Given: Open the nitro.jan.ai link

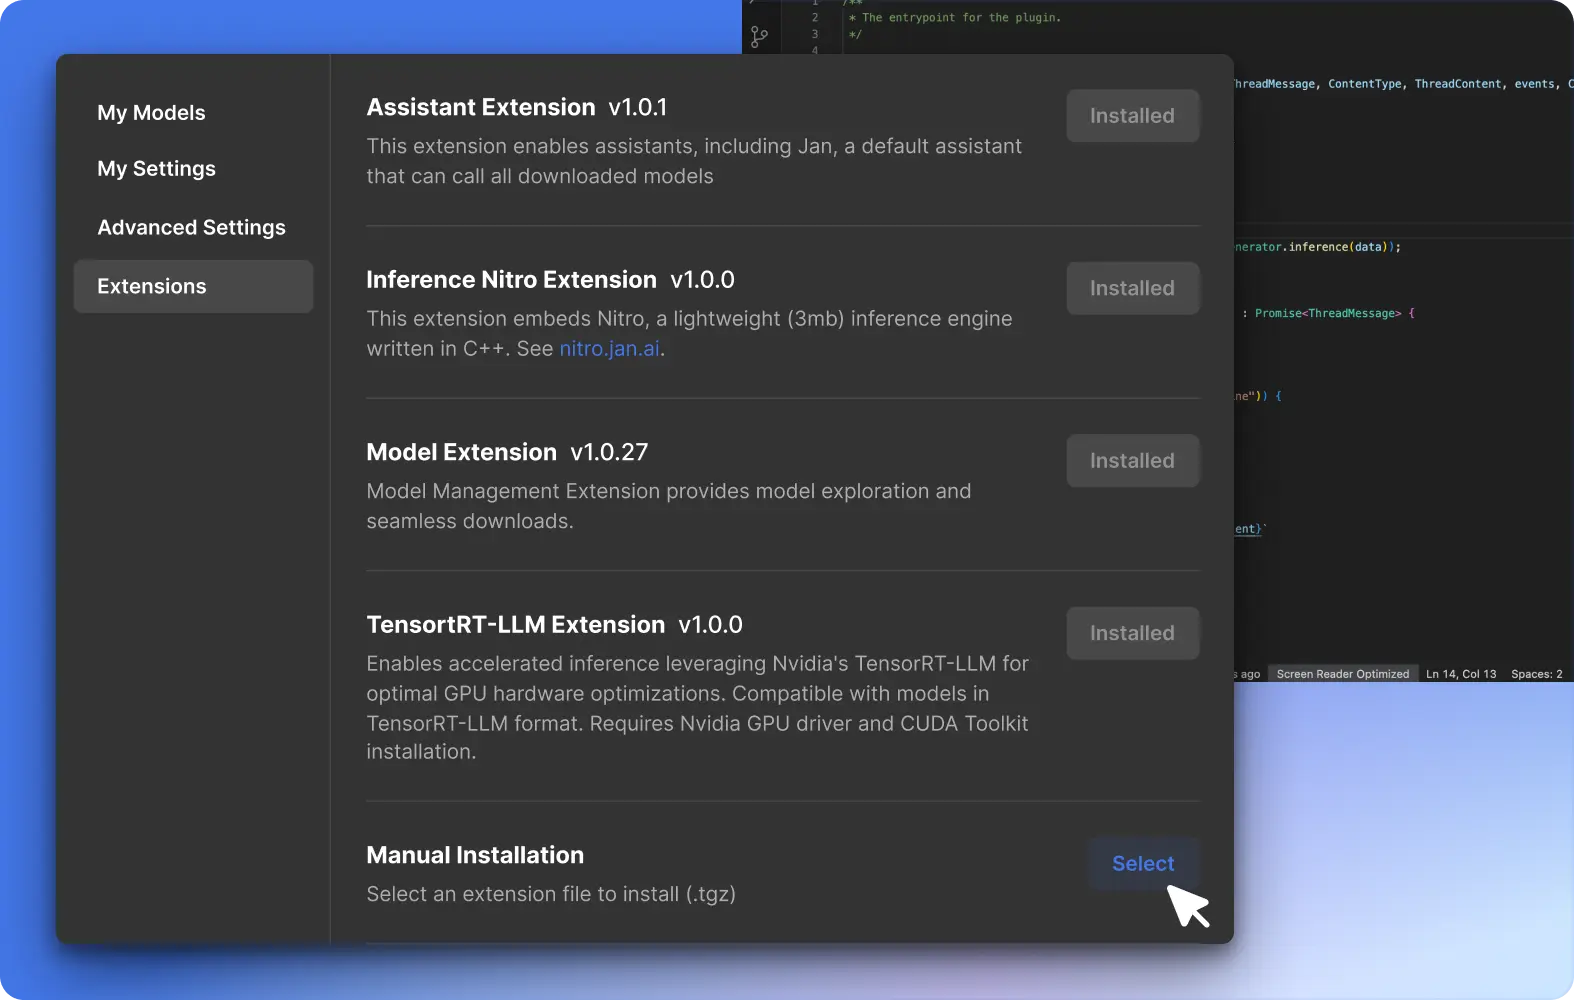Looking at the screenshot, I should (609, 349).
